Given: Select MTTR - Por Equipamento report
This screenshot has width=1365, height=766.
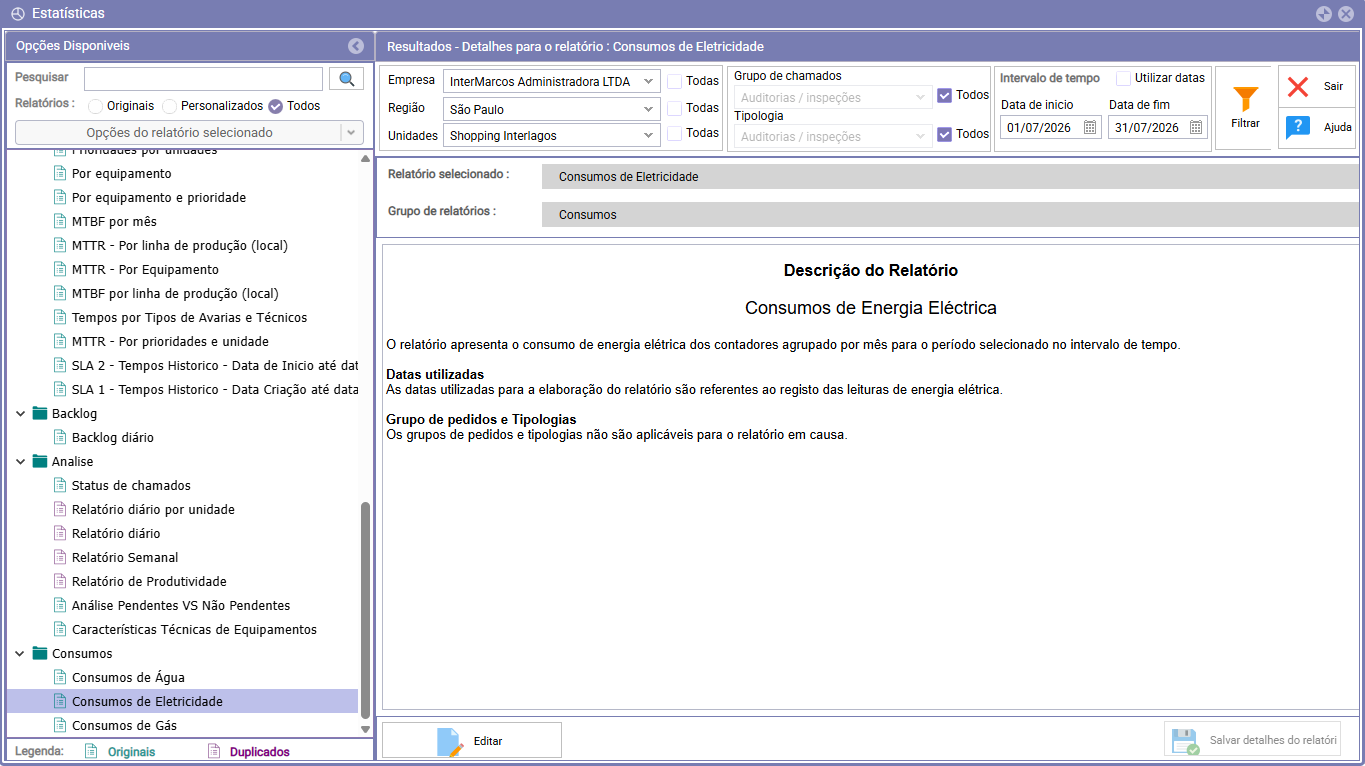Looking at the screenshot, I should [x=145, y=269].
